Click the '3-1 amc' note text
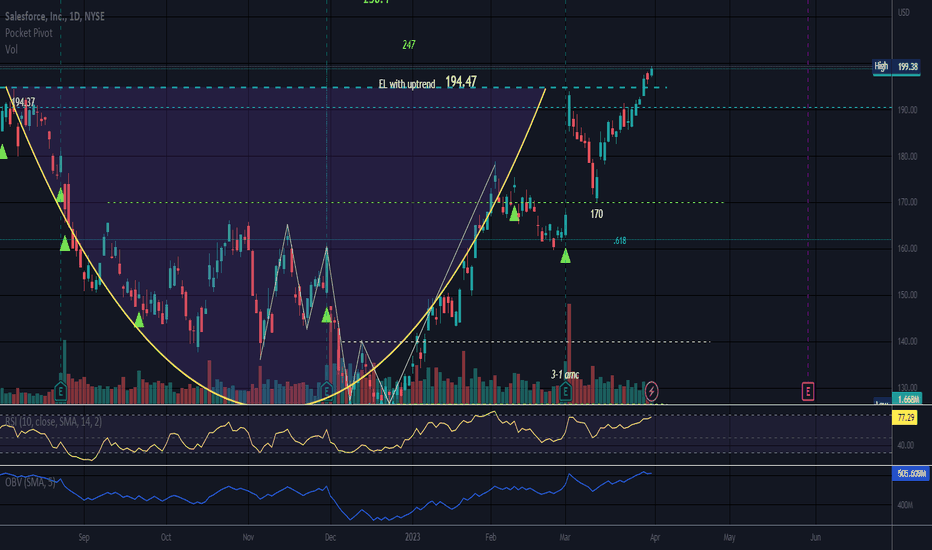This screenshot has width=932, height=550. (565, 374)
